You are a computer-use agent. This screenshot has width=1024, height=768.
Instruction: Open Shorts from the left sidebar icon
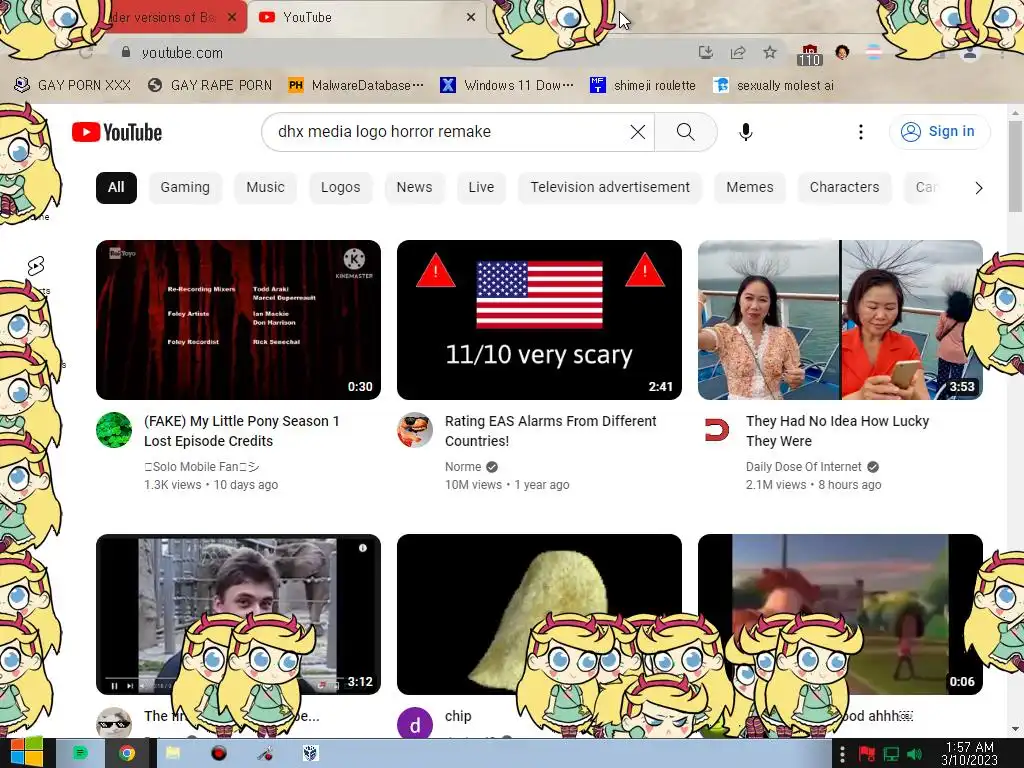pos(36,266)
